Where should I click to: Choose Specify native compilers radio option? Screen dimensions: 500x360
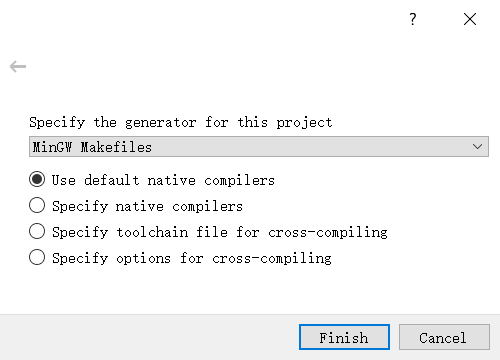coord(37,205)
